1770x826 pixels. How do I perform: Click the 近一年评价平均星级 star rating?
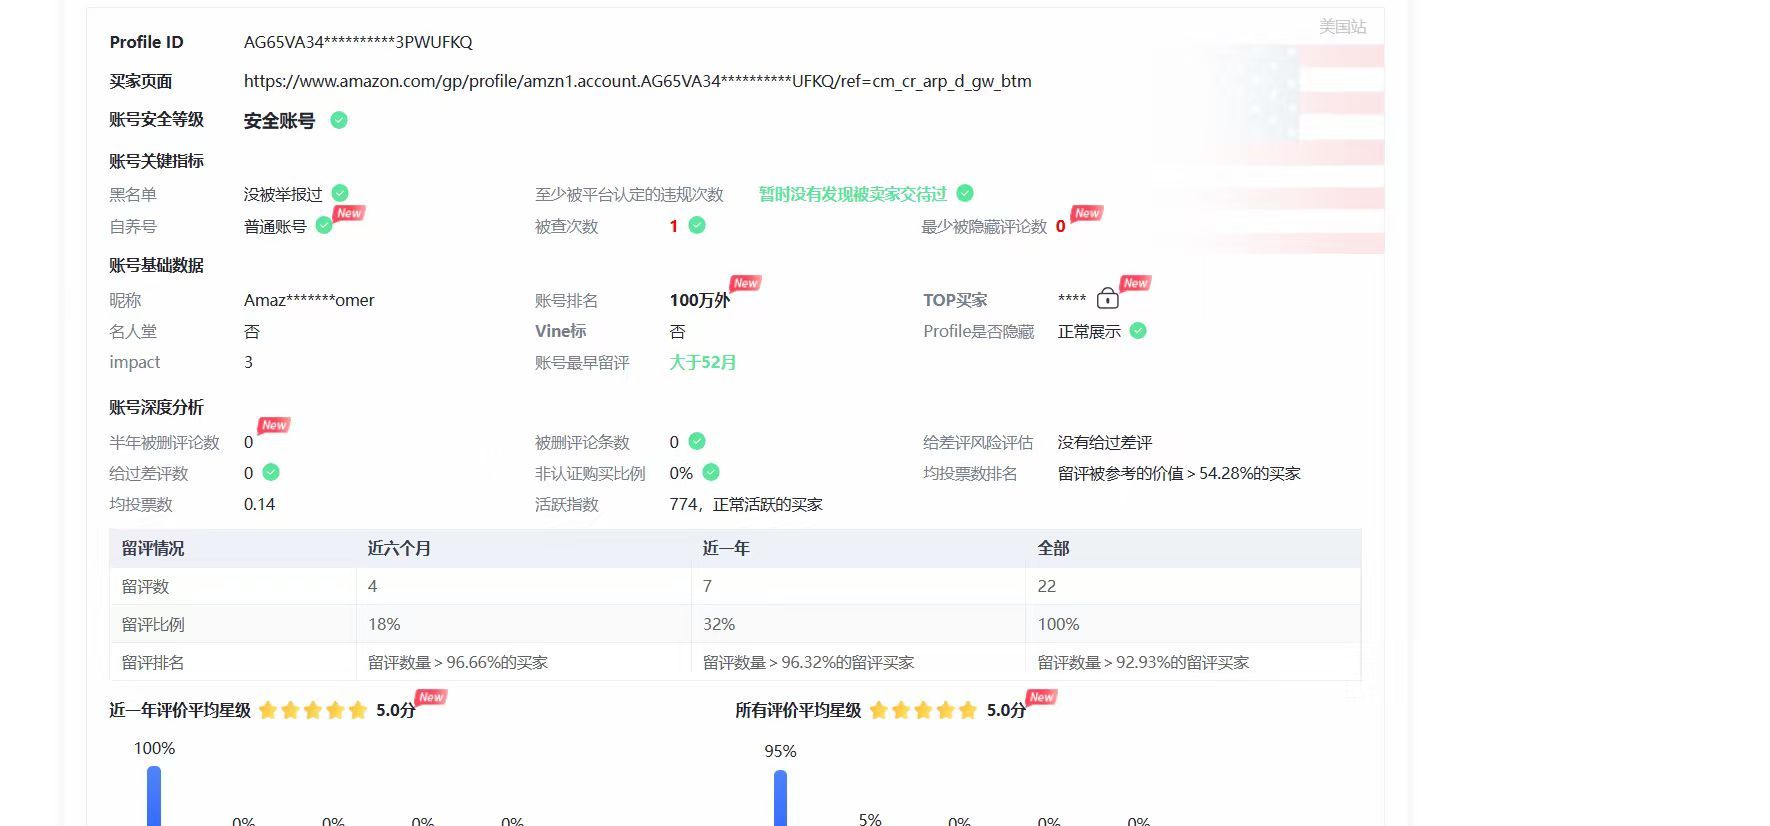(x=313, y=710)
